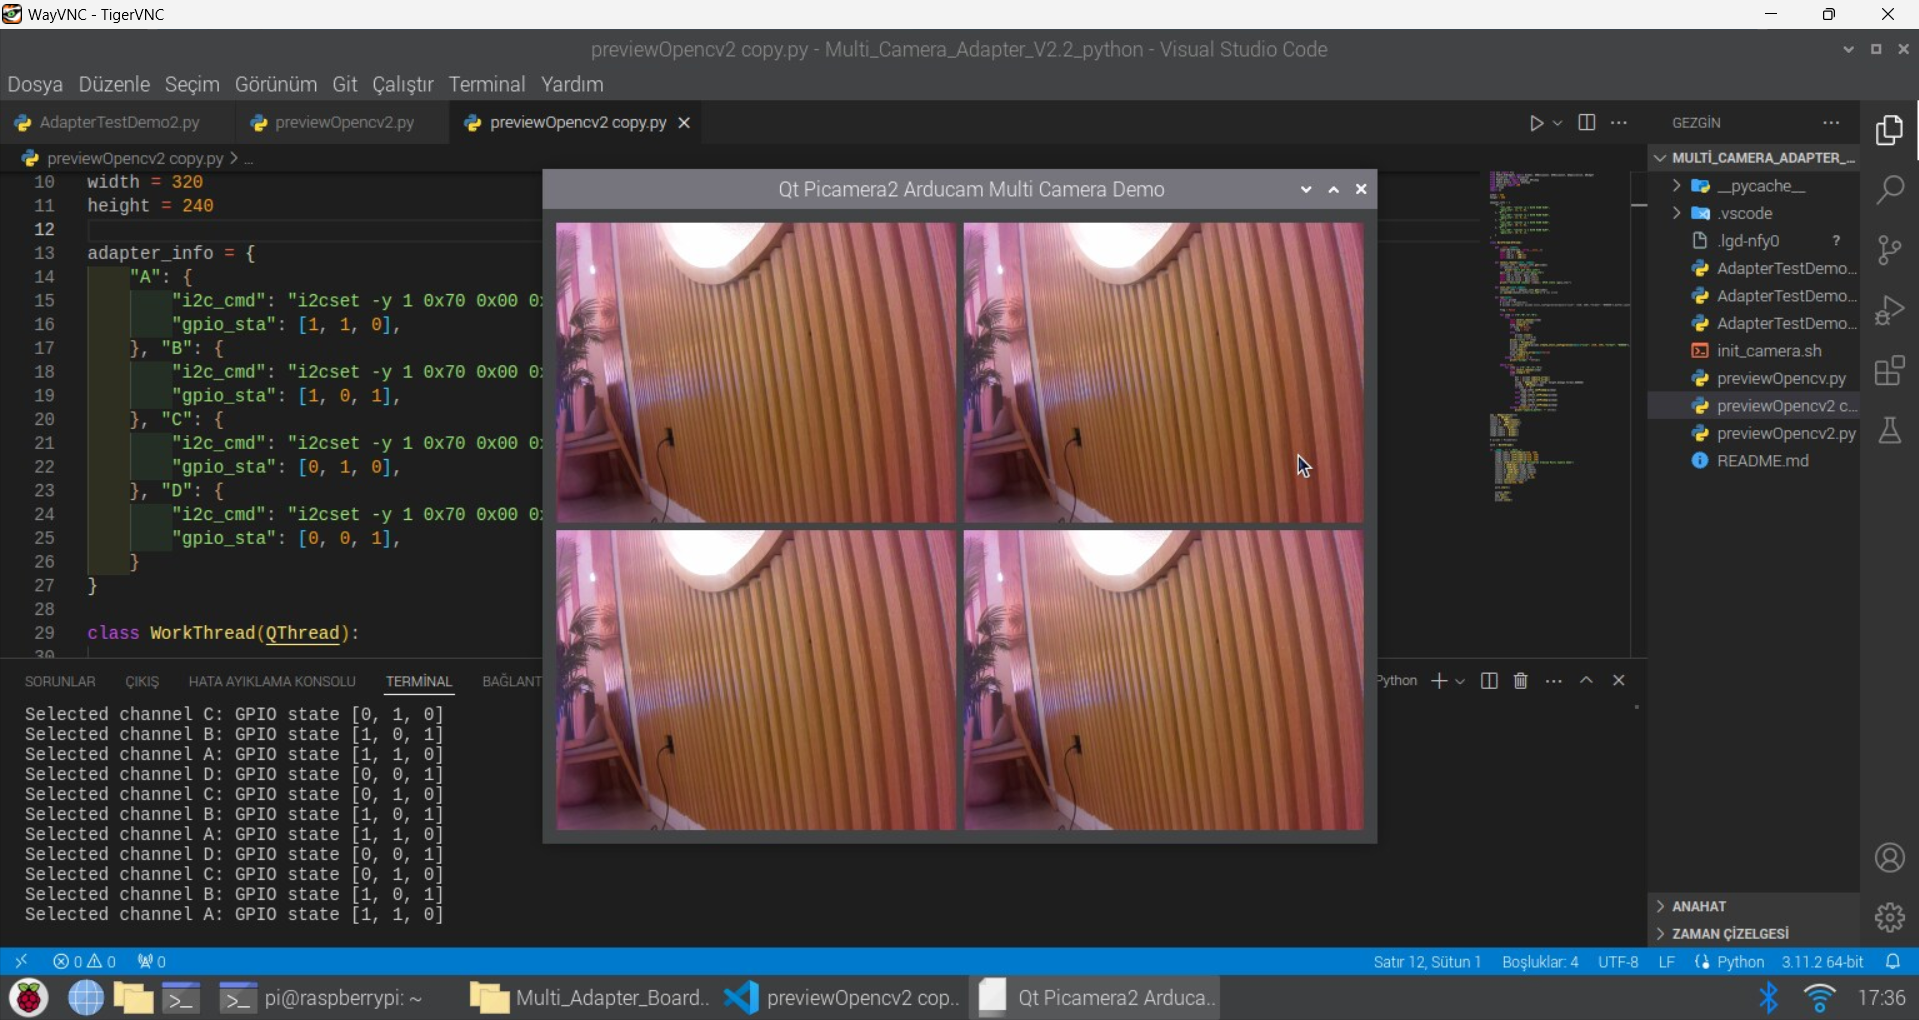
Task: Open the Testing (beaker) panel
Action: coord(1891,430)
